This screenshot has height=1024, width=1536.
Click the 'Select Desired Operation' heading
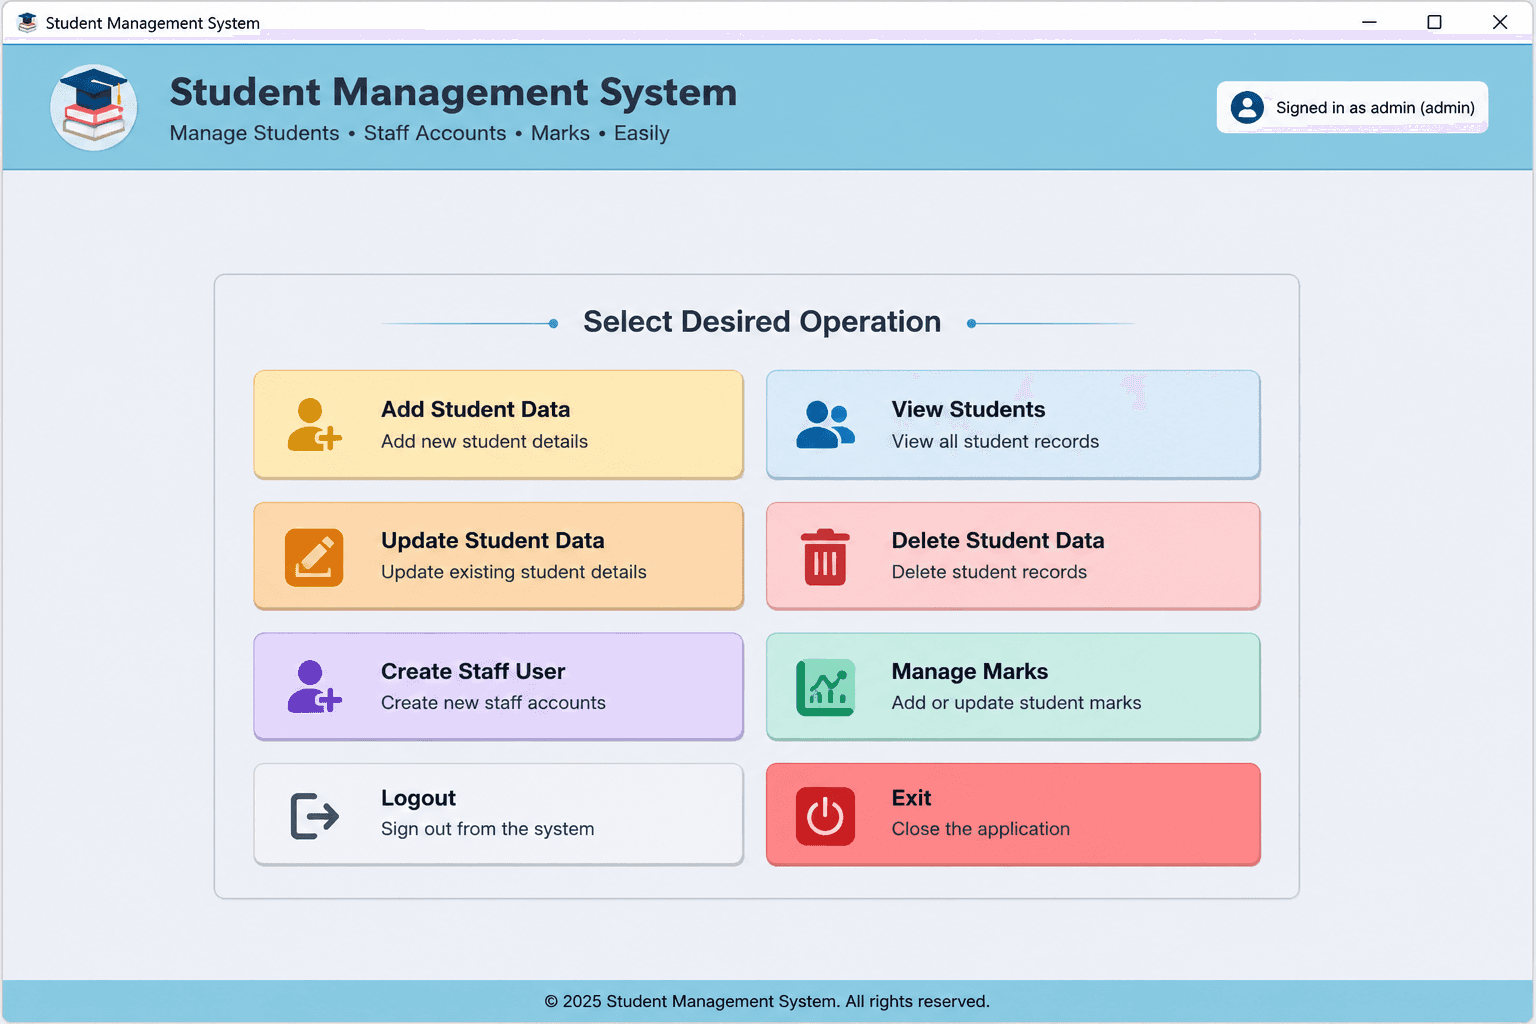762,322
